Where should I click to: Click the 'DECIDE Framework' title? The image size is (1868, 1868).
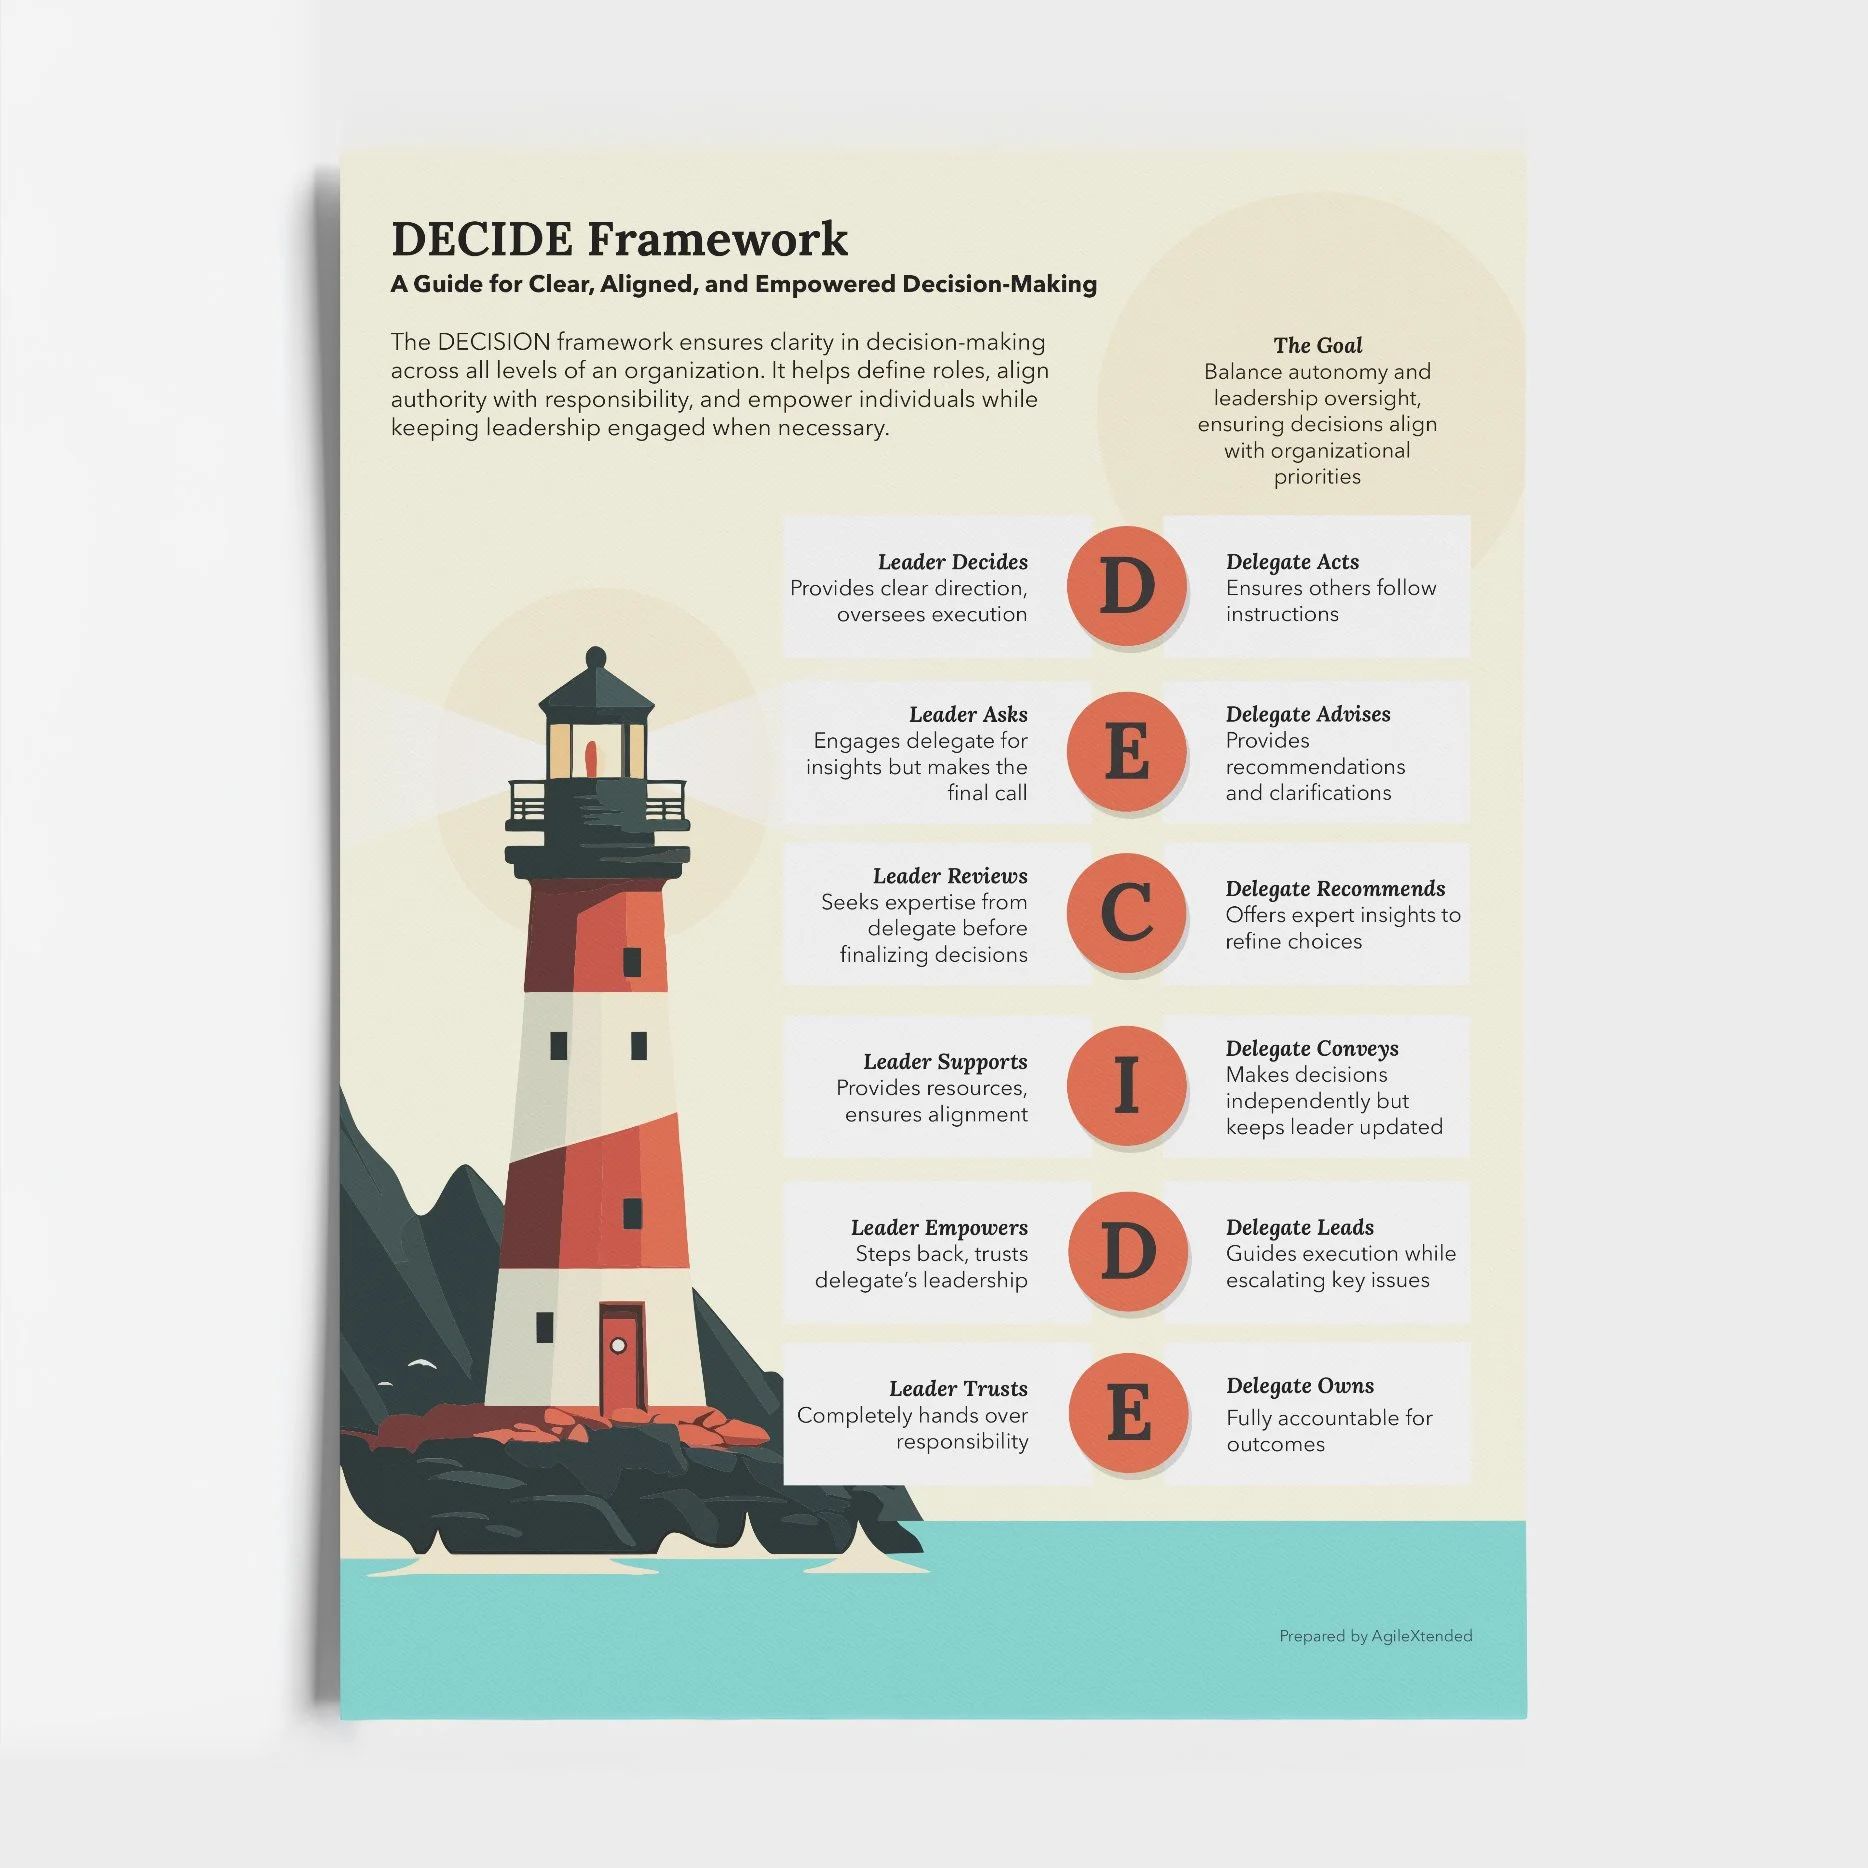(x=619, y=241)
